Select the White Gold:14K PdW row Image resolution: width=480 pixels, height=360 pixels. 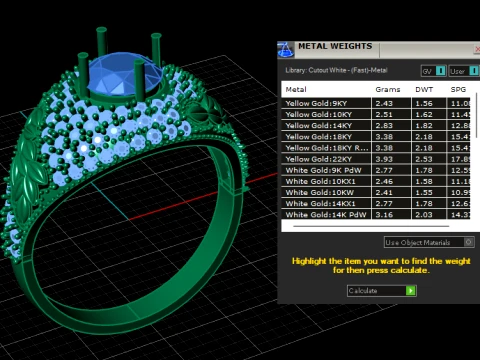(x=376, y=215)
